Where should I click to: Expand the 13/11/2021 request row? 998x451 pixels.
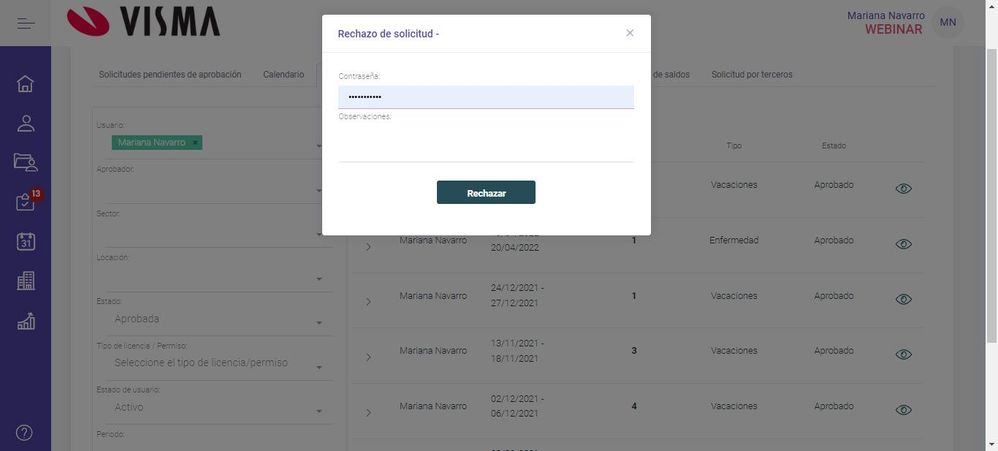coord(368,357)
